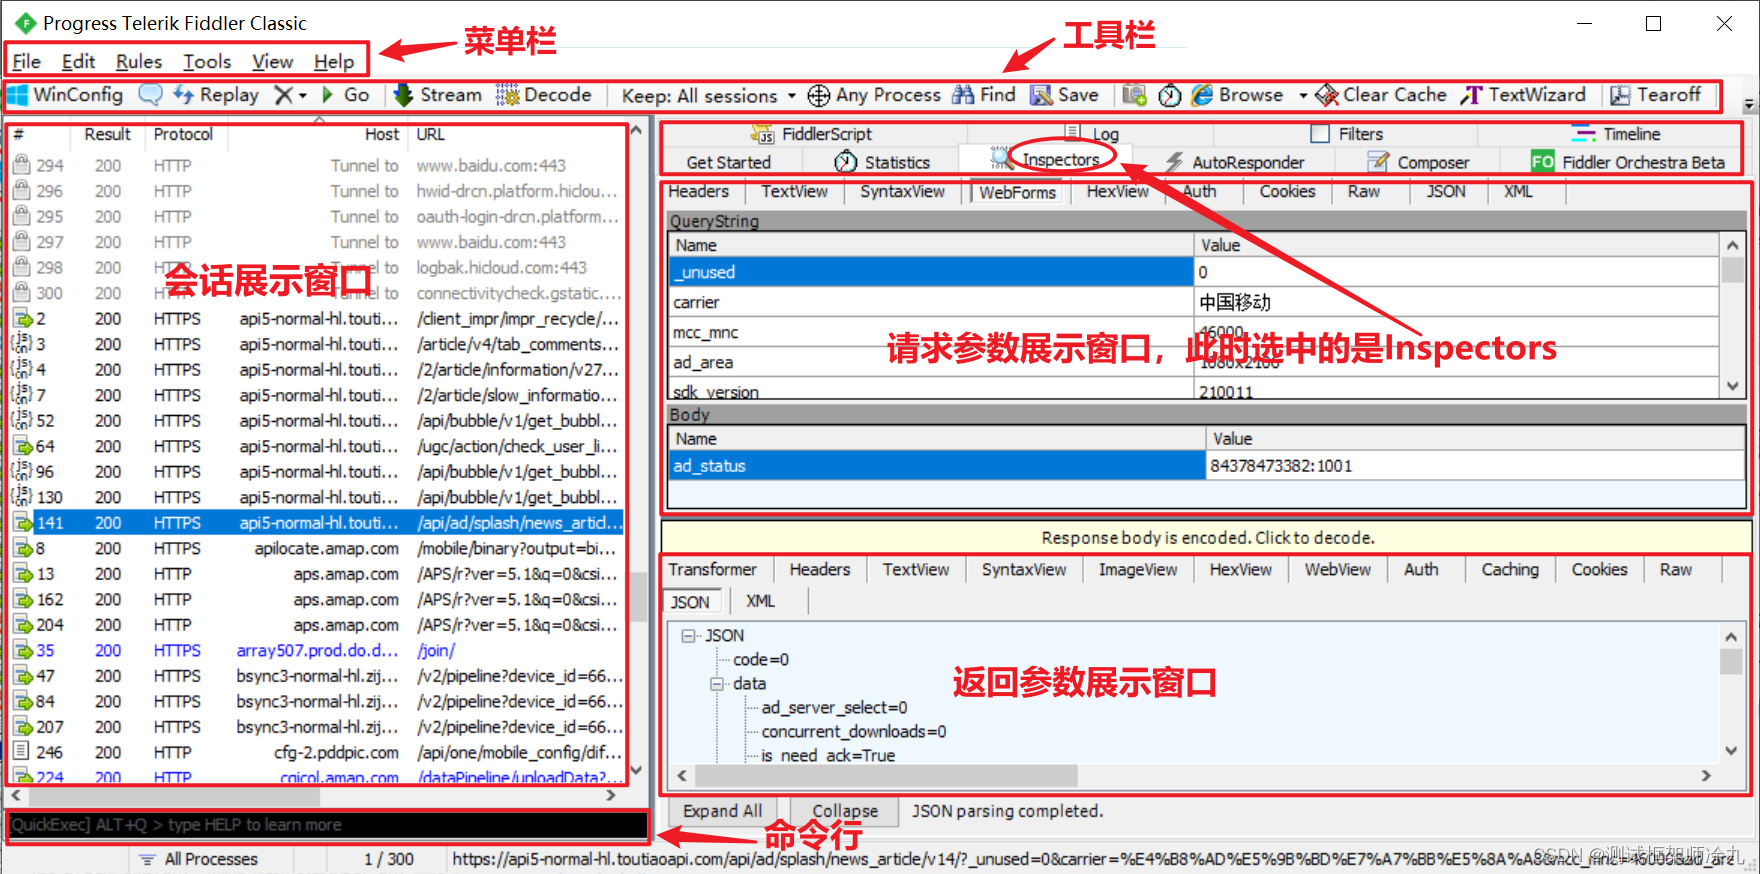Click the Clear Cache icon
The height and width of the screenshot is (874, 1760).
click(x=1327, y=95)
